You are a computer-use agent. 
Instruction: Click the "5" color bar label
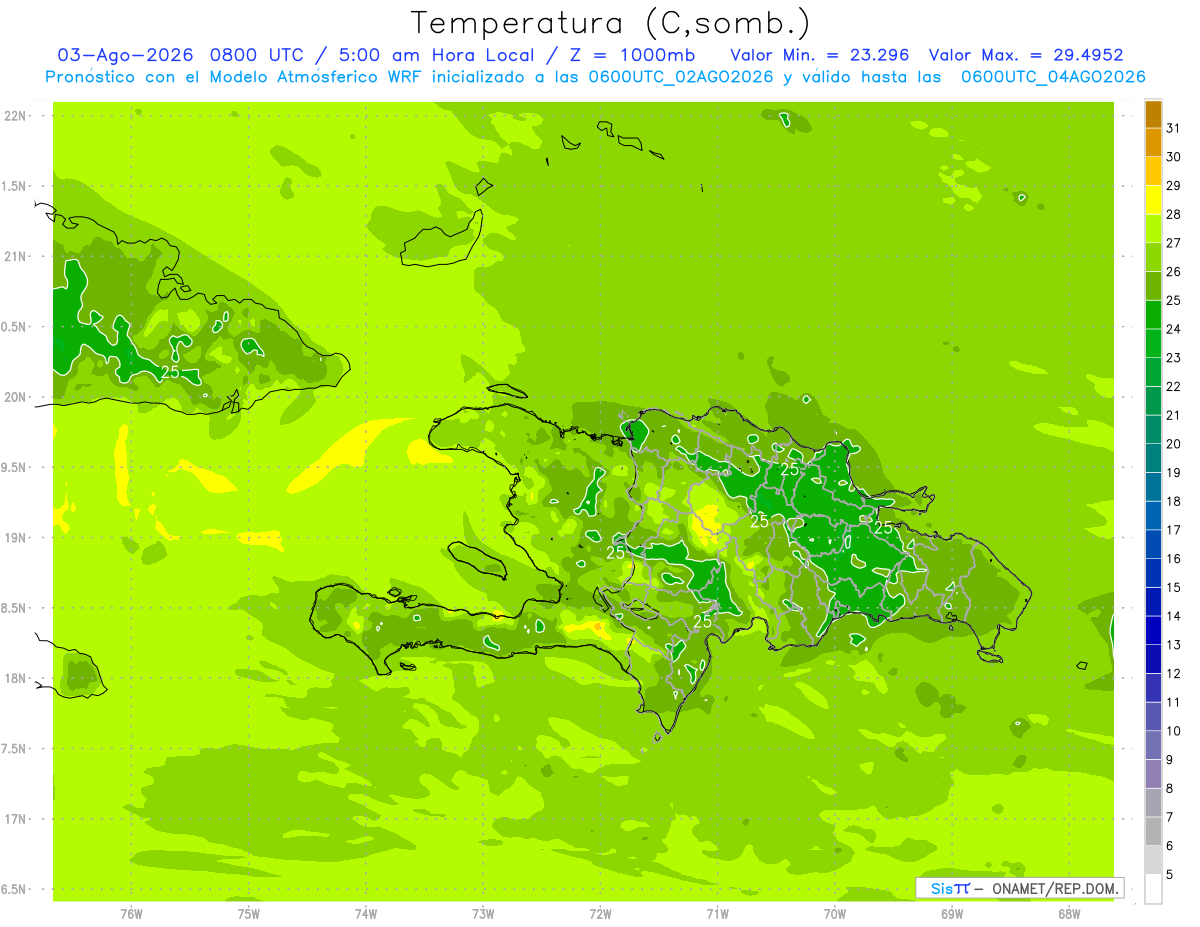(x=1170, y=875)
